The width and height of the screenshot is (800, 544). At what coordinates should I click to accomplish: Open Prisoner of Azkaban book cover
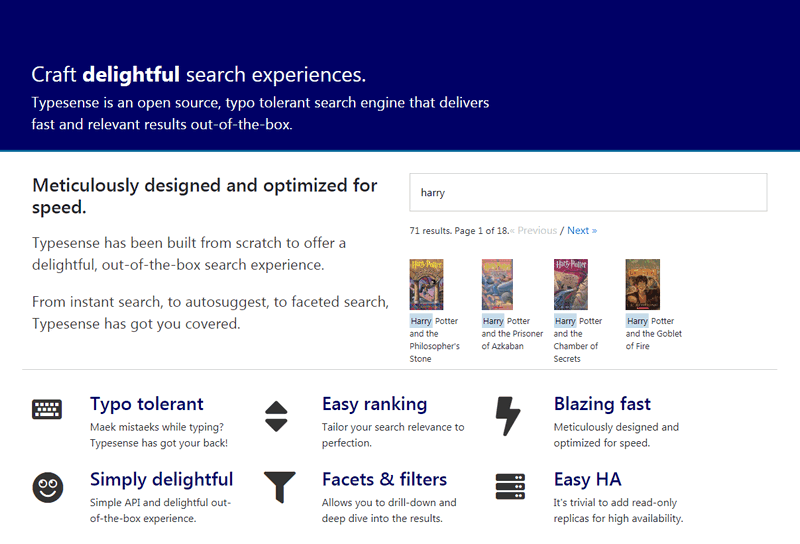497,285
